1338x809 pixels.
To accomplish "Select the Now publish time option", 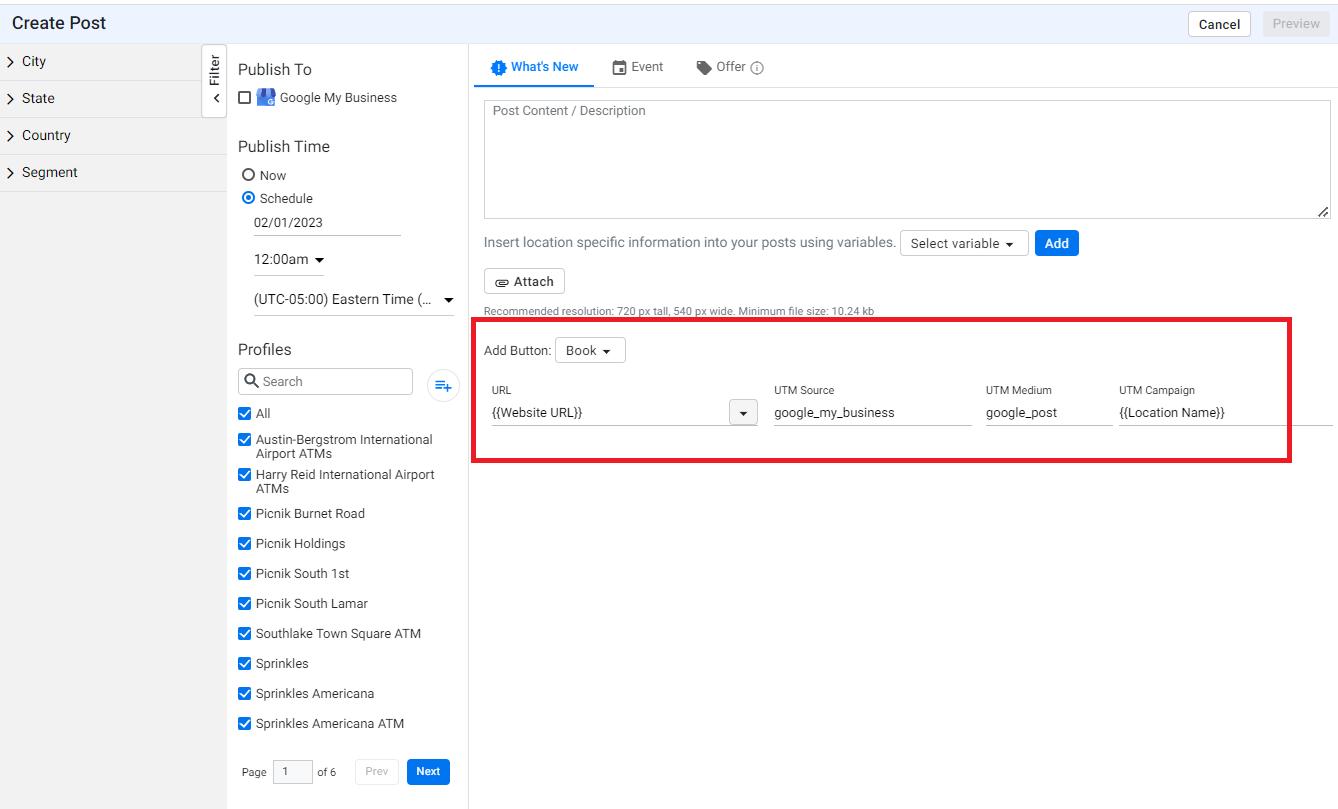I will click(x=248, y=175).
